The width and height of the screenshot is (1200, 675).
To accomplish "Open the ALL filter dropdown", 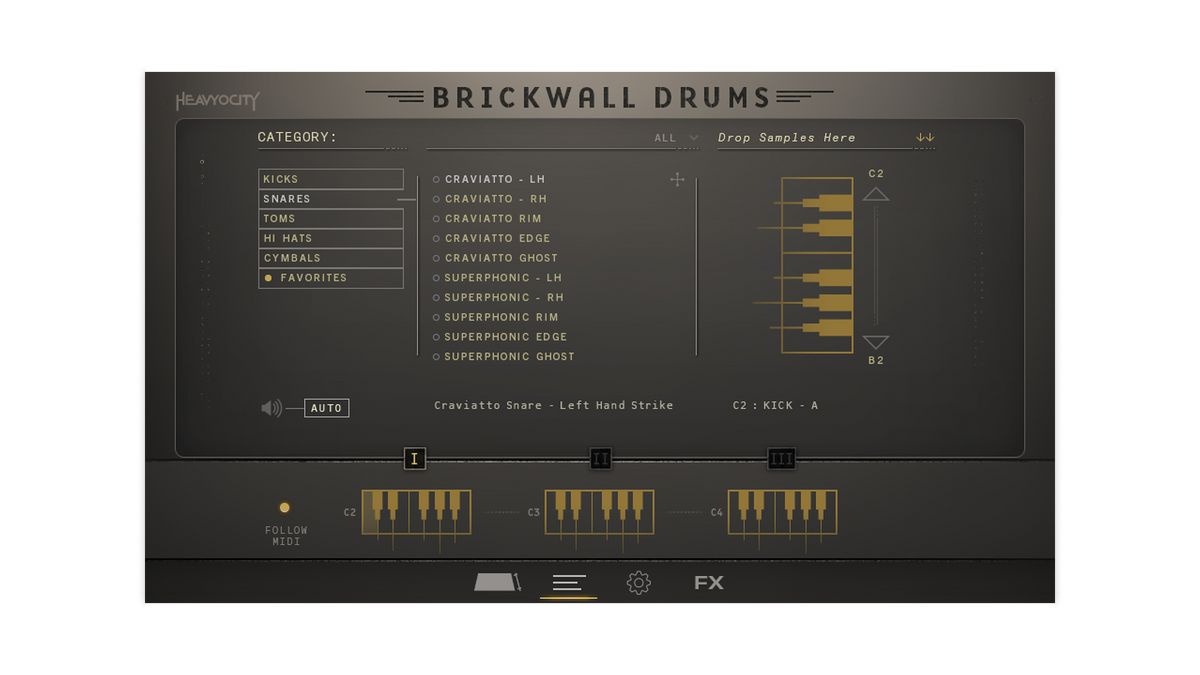I will click(677, 138).
